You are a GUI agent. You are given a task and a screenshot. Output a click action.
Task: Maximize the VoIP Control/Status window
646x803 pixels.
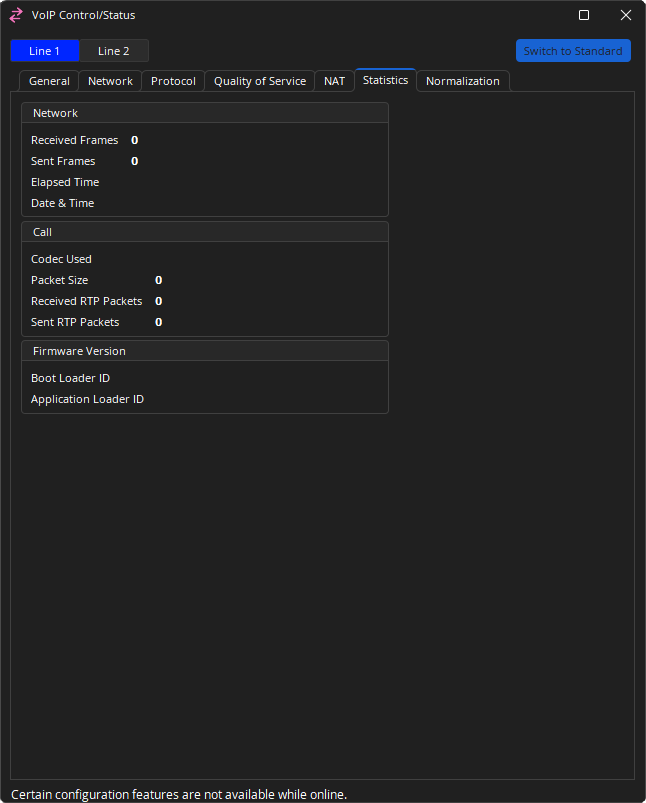pyautogui.click(x=584, y=15)
